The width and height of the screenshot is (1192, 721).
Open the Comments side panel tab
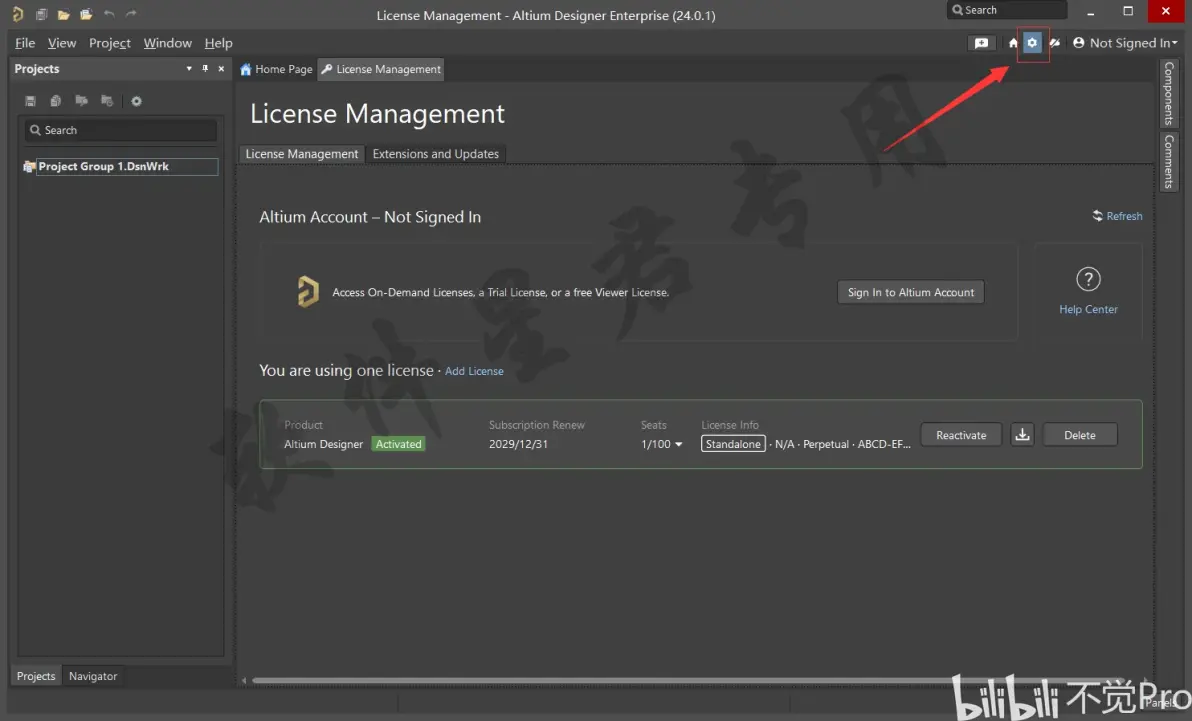(x=1168, y=162)
